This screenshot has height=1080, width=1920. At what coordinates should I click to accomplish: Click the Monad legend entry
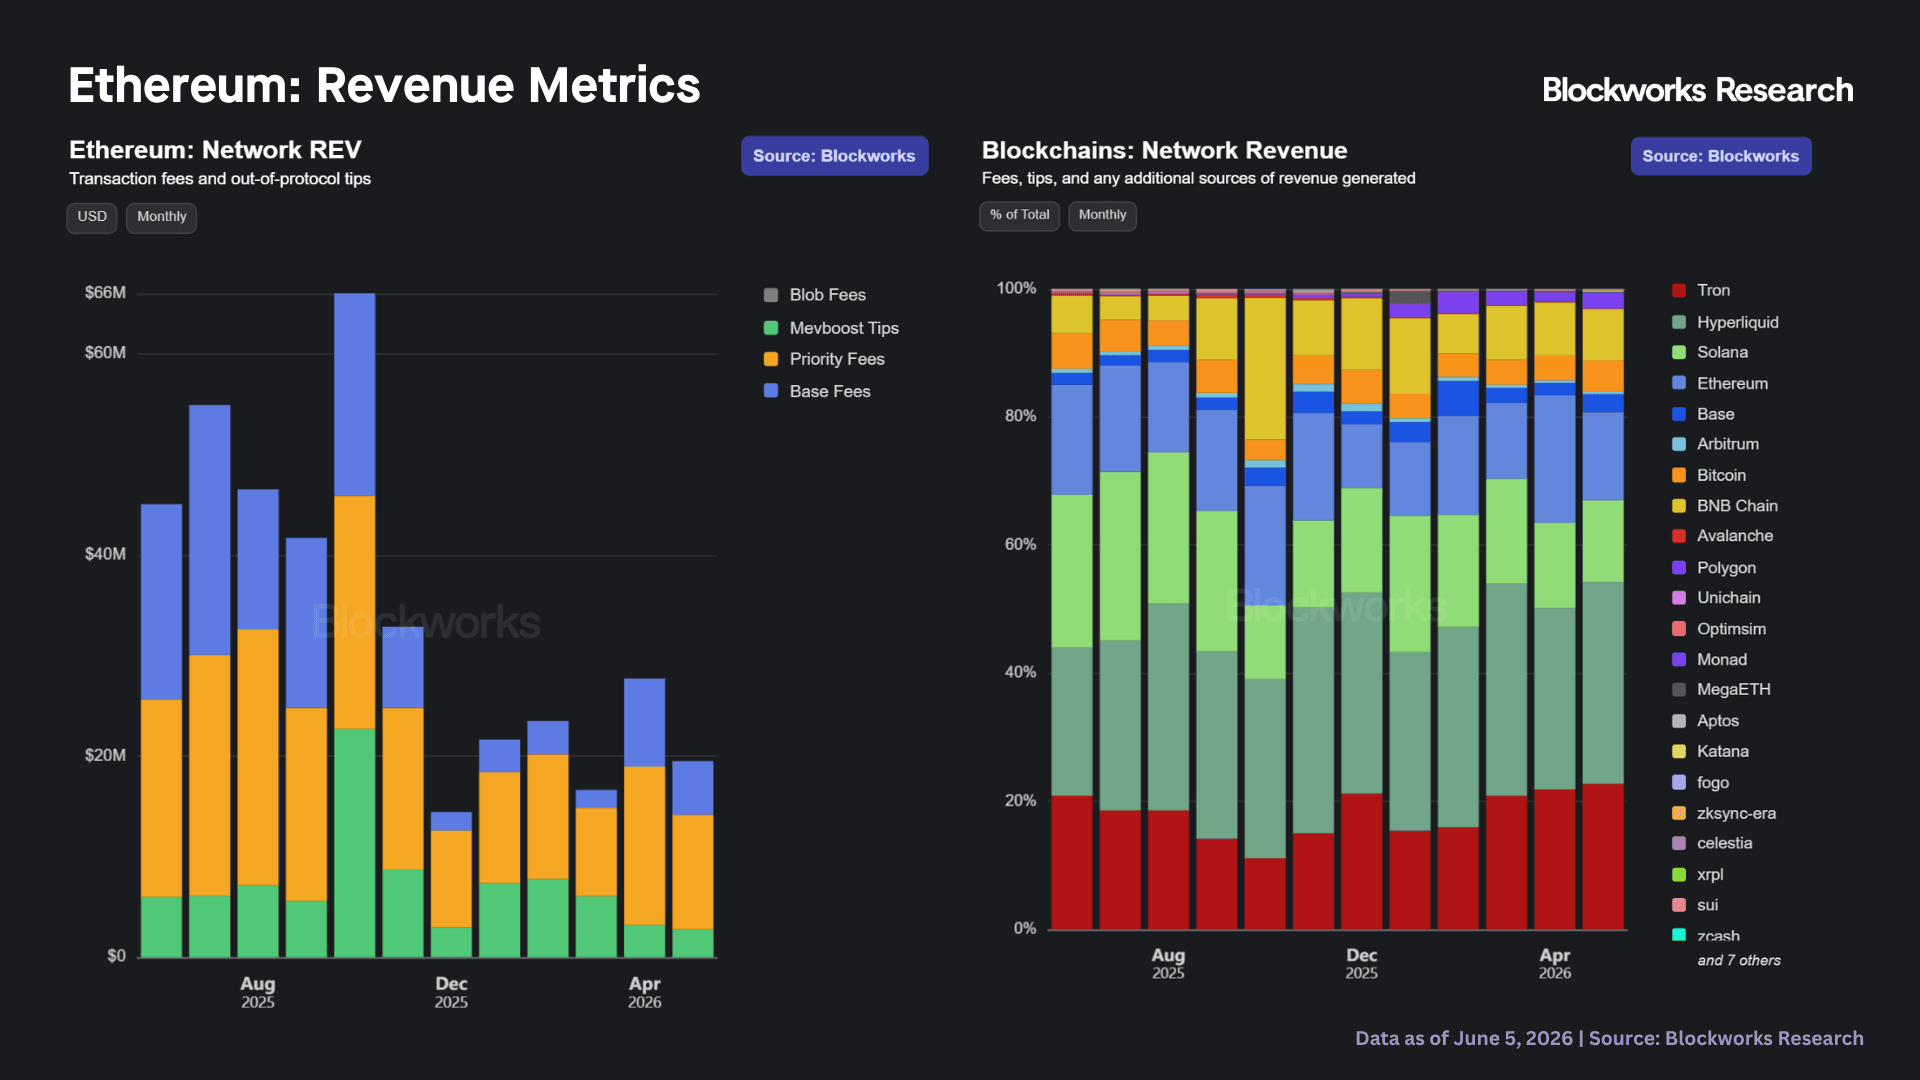[x=1710, y=660]
